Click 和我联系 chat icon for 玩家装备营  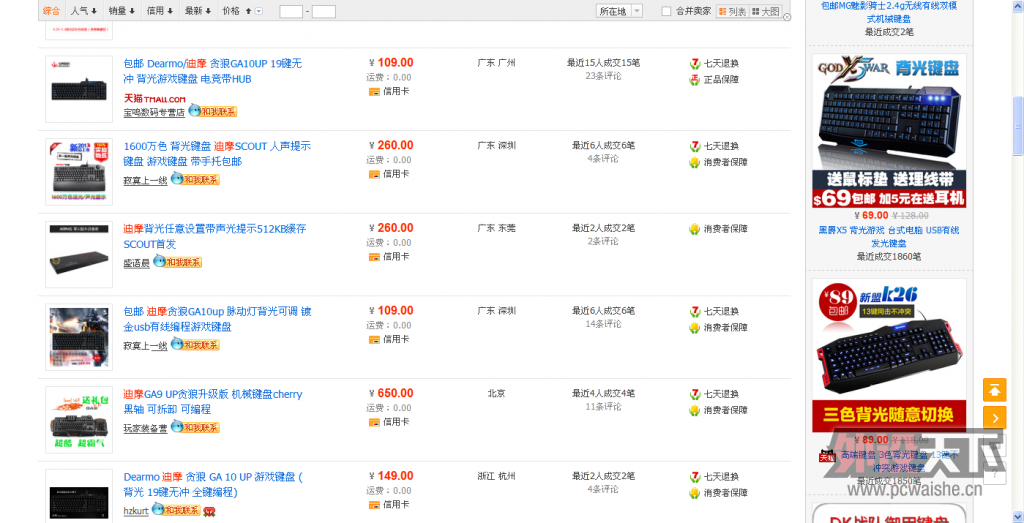click(195, 427)
